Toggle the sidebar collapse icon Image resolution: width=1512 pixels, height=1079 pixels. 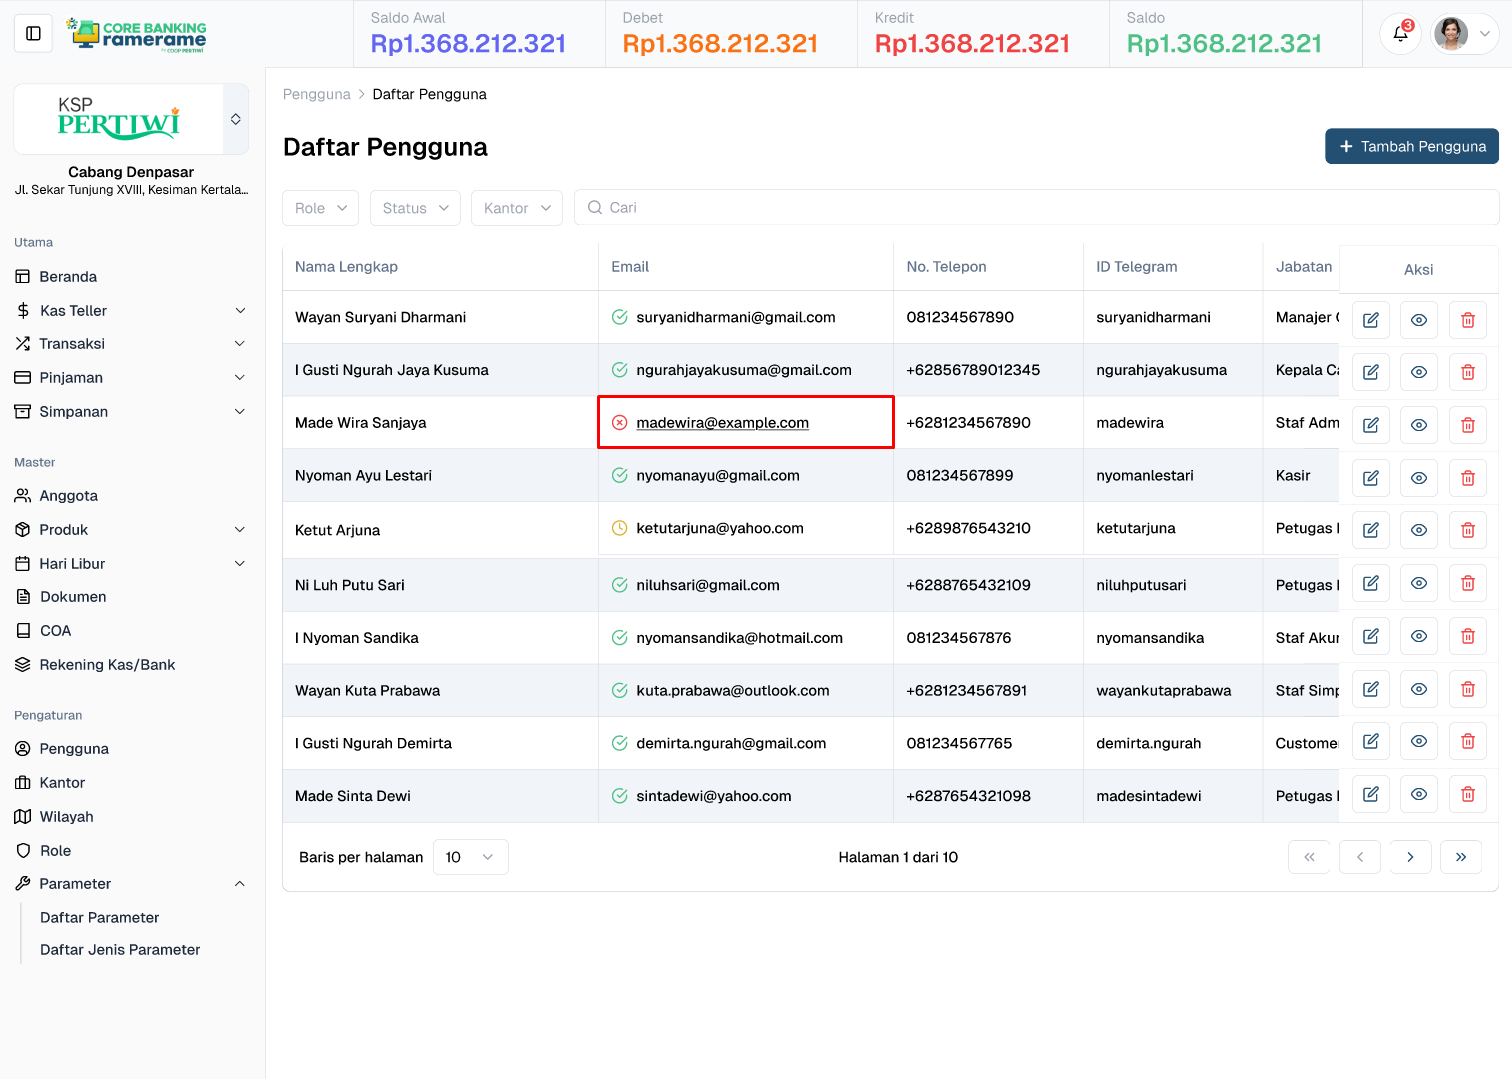33,34
